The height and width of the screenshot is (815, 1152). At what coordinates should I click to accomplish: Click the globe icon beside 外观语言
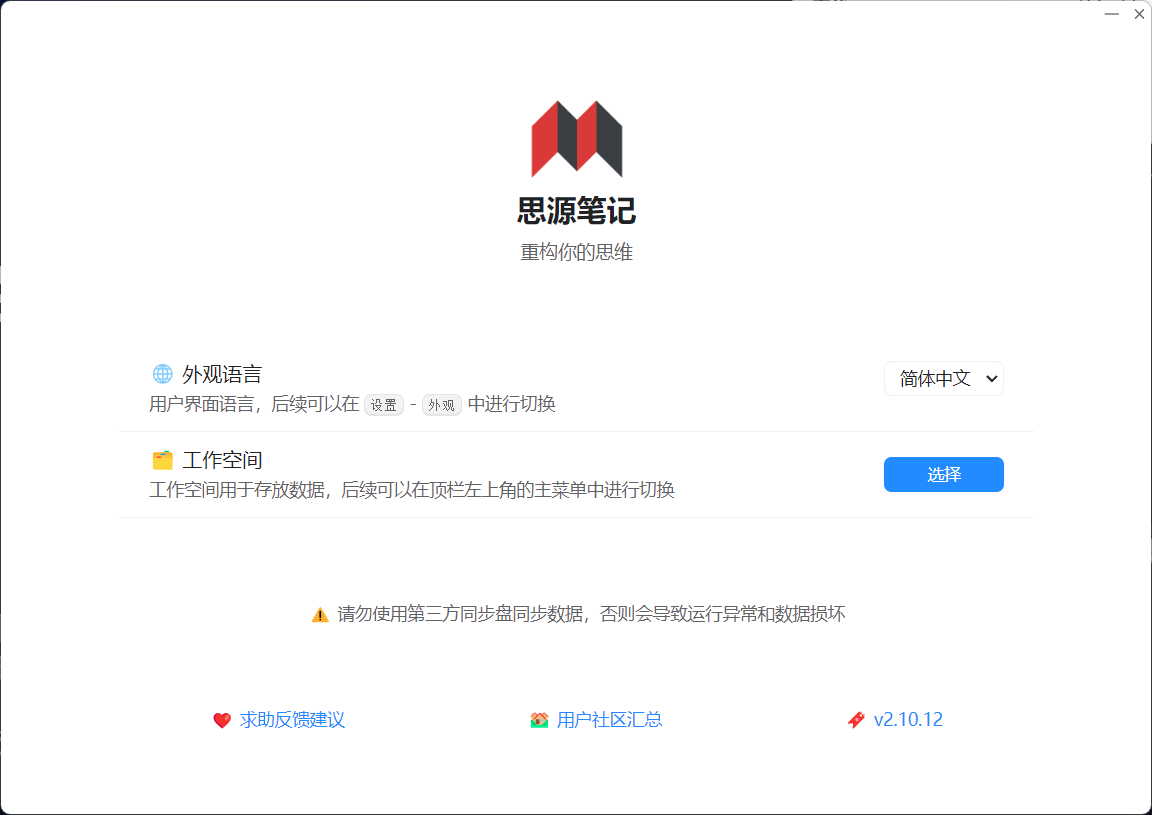coord(162,374)
